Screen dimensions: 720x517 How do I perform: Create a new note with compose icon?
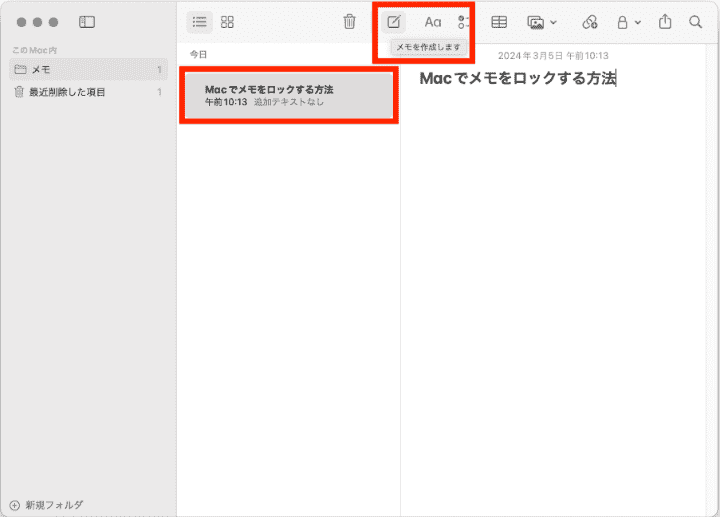click(x=394, y=22)
